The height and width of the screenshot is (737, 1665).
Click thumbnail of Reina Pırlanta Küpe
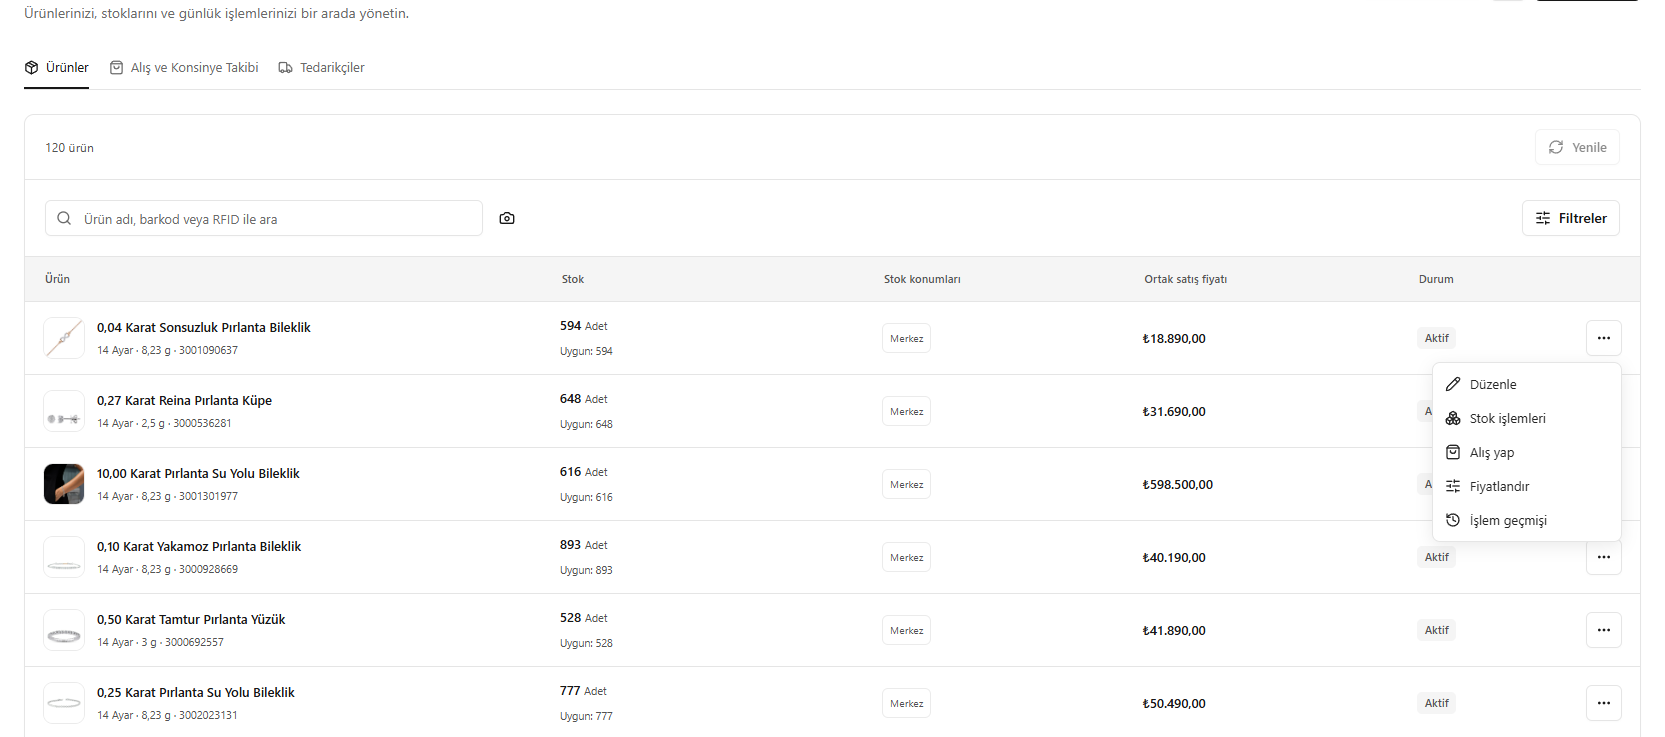64,411
